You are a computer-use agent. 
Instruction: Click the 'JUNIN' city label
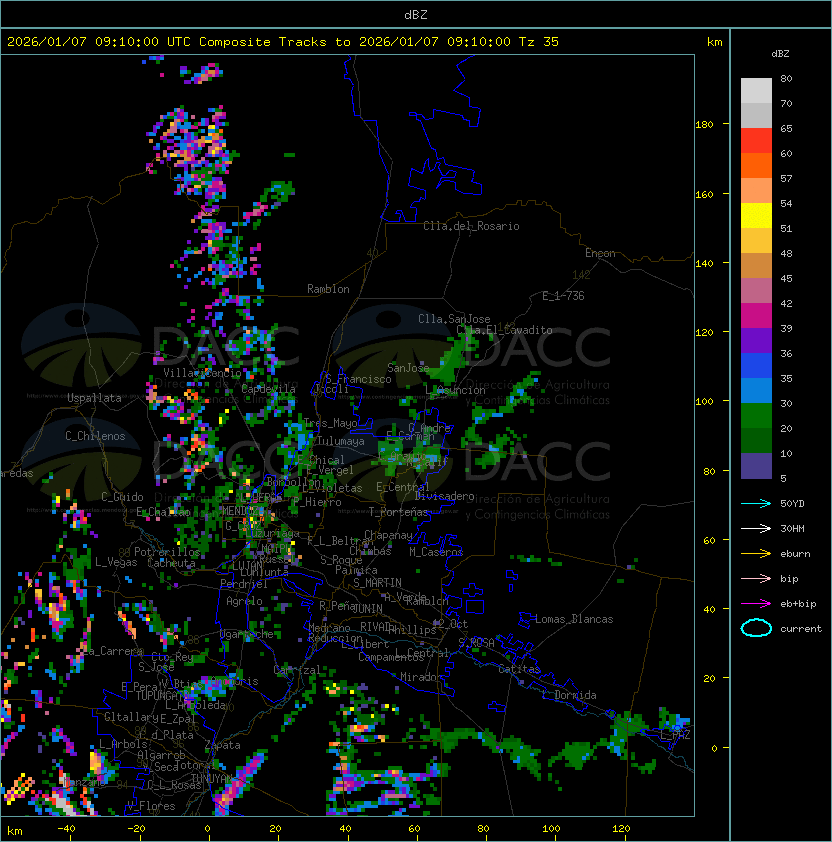coord(368,608)
